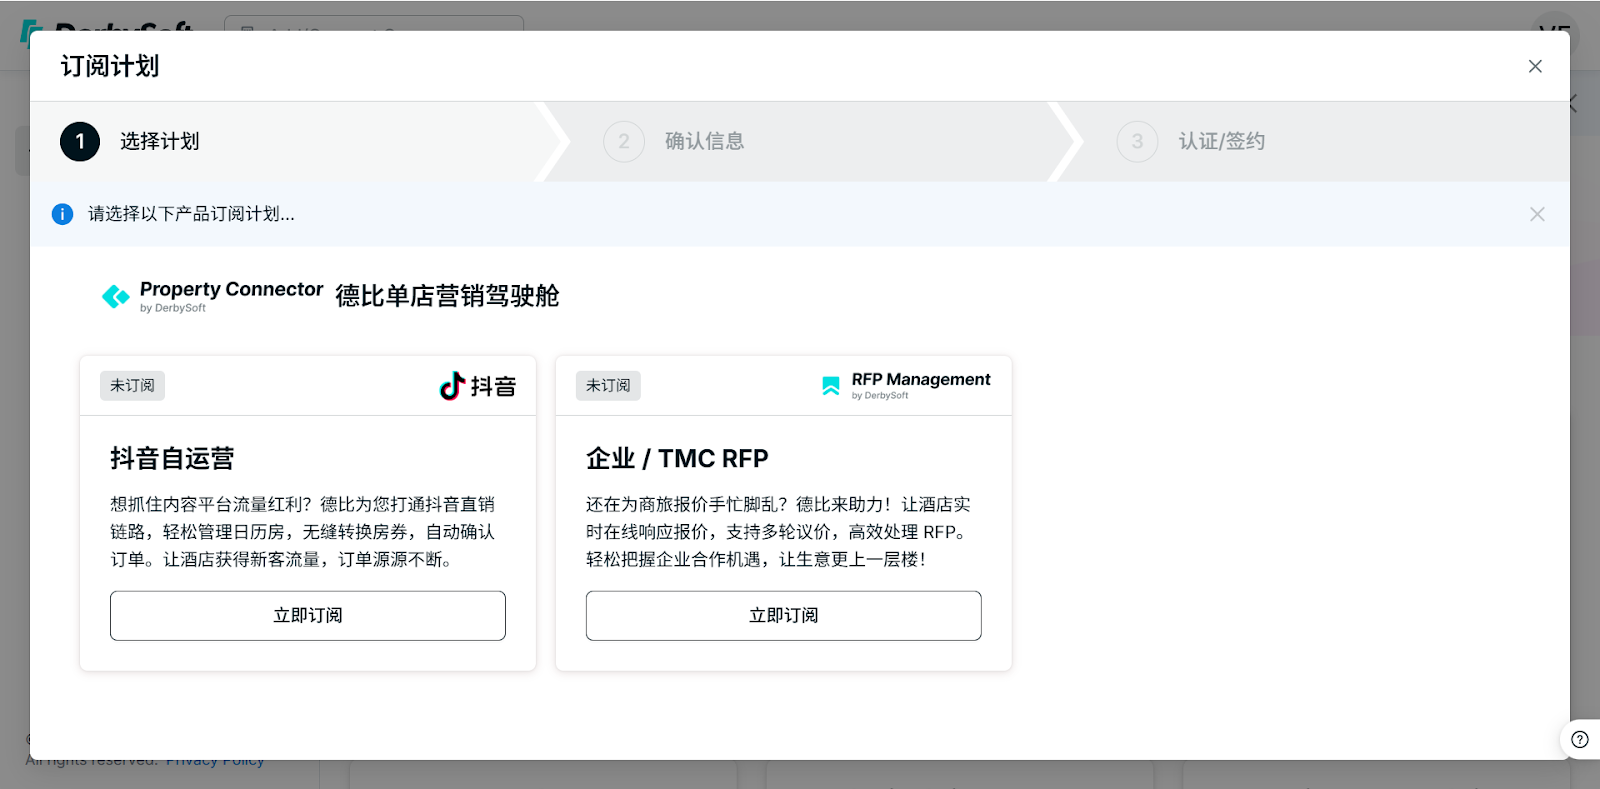Subscribe now to 抖音自运营 plan

tap(308, 615)
